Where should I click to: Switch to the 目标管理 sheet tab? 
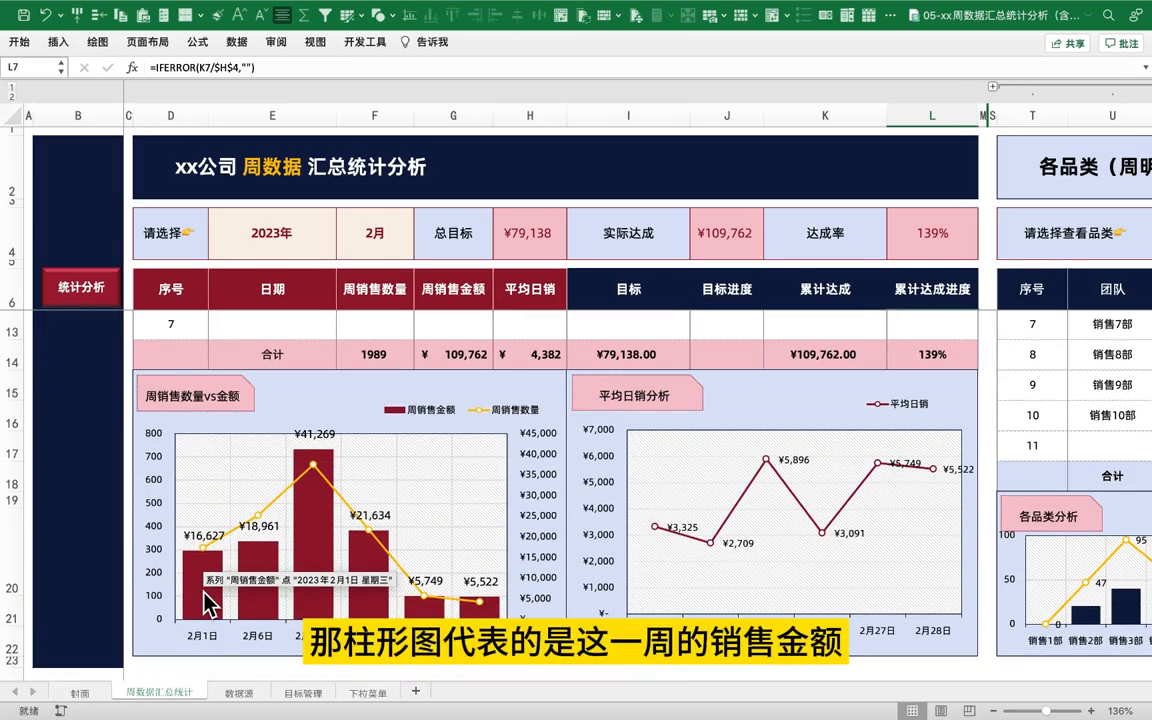(x=303, y=693)
